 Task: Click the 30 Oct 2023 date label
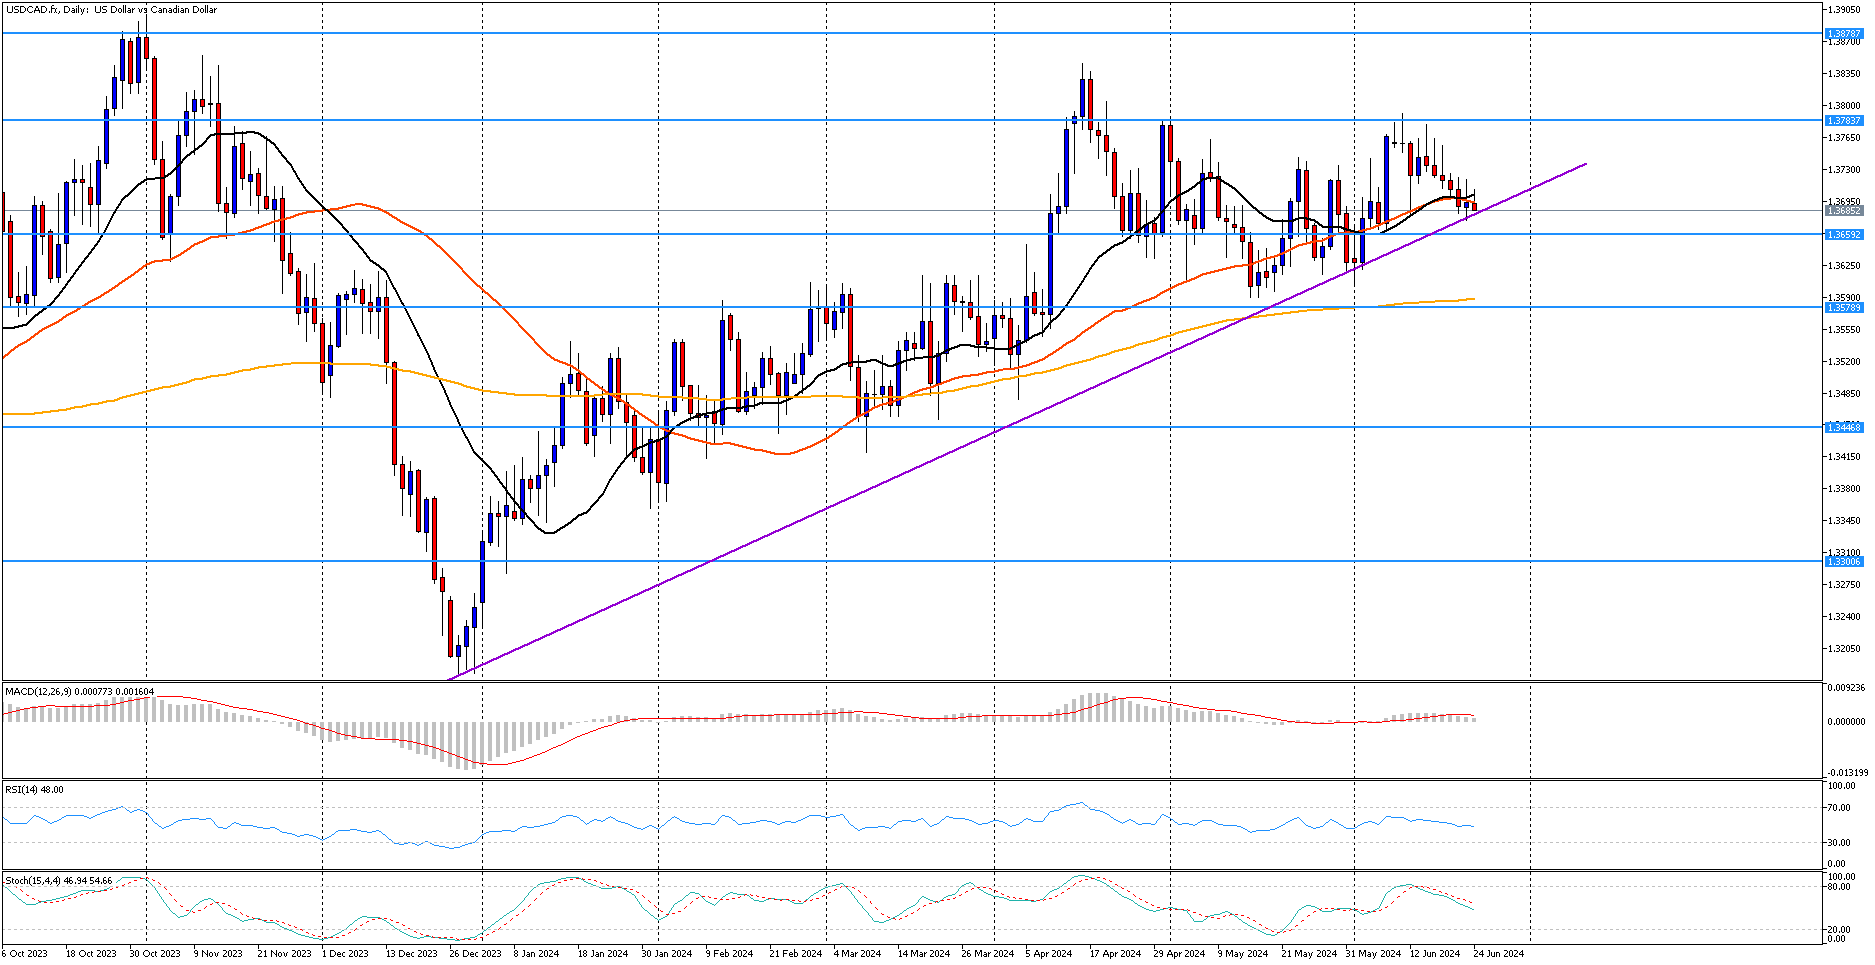(155, 954)
